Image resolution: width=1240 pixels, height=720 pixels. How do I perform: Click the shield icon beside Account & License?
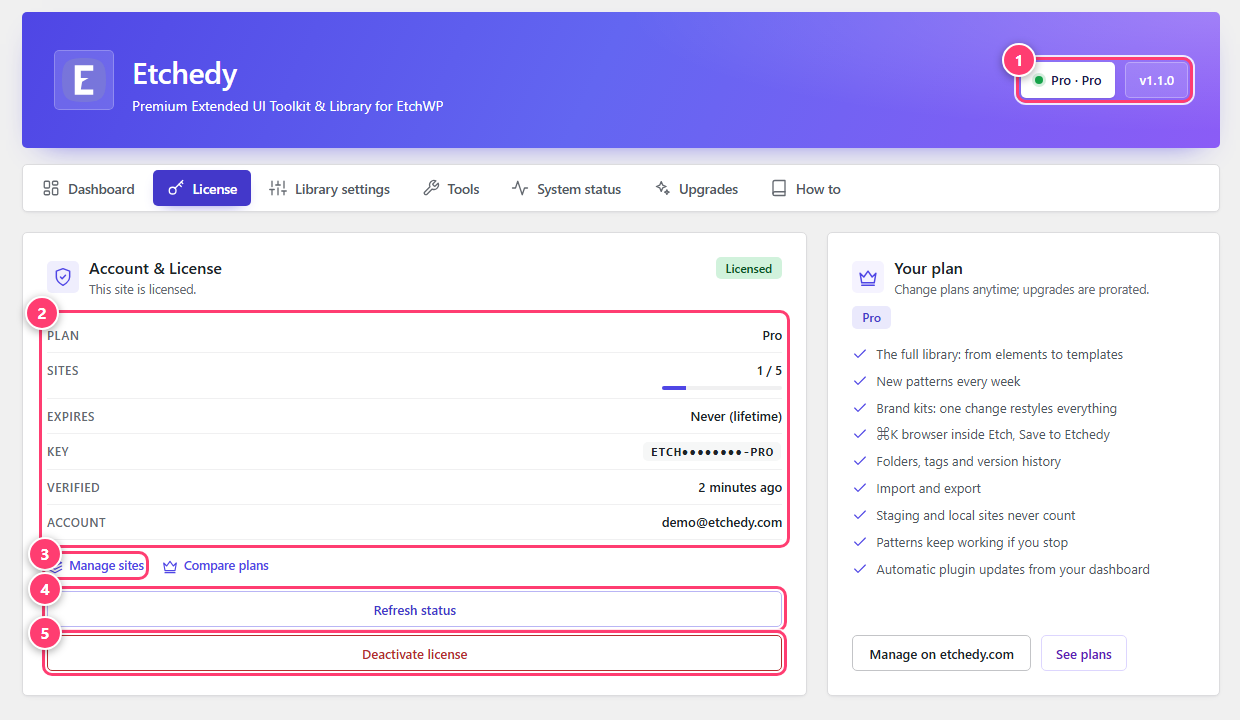point(63,277)
